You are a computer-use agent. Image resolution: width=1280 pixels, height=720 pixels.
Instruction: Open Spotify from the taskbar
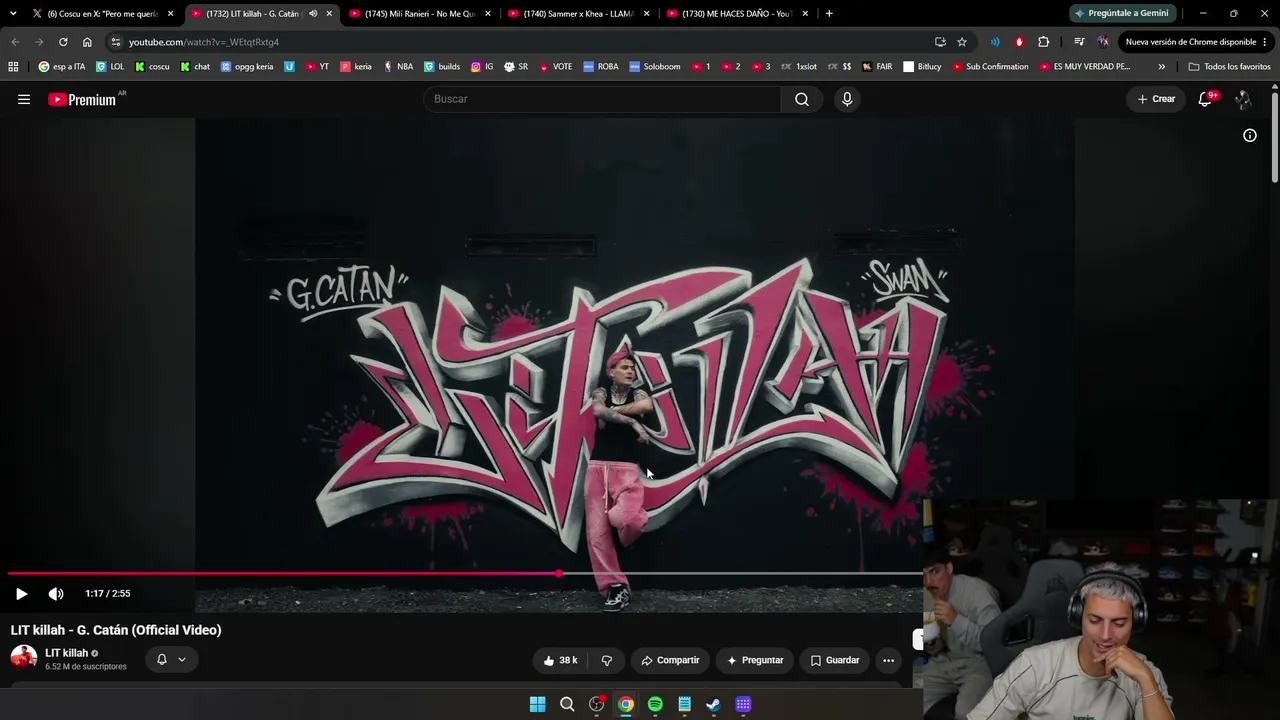click(x=655, y=704)
